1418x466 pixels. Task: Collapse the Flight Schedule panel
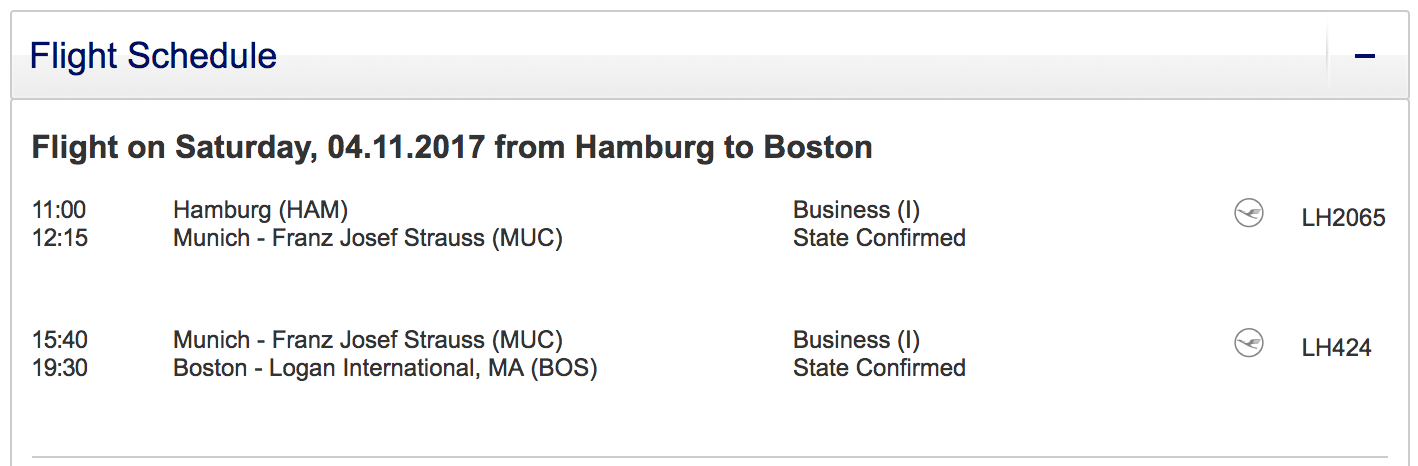coord(1364,56)
